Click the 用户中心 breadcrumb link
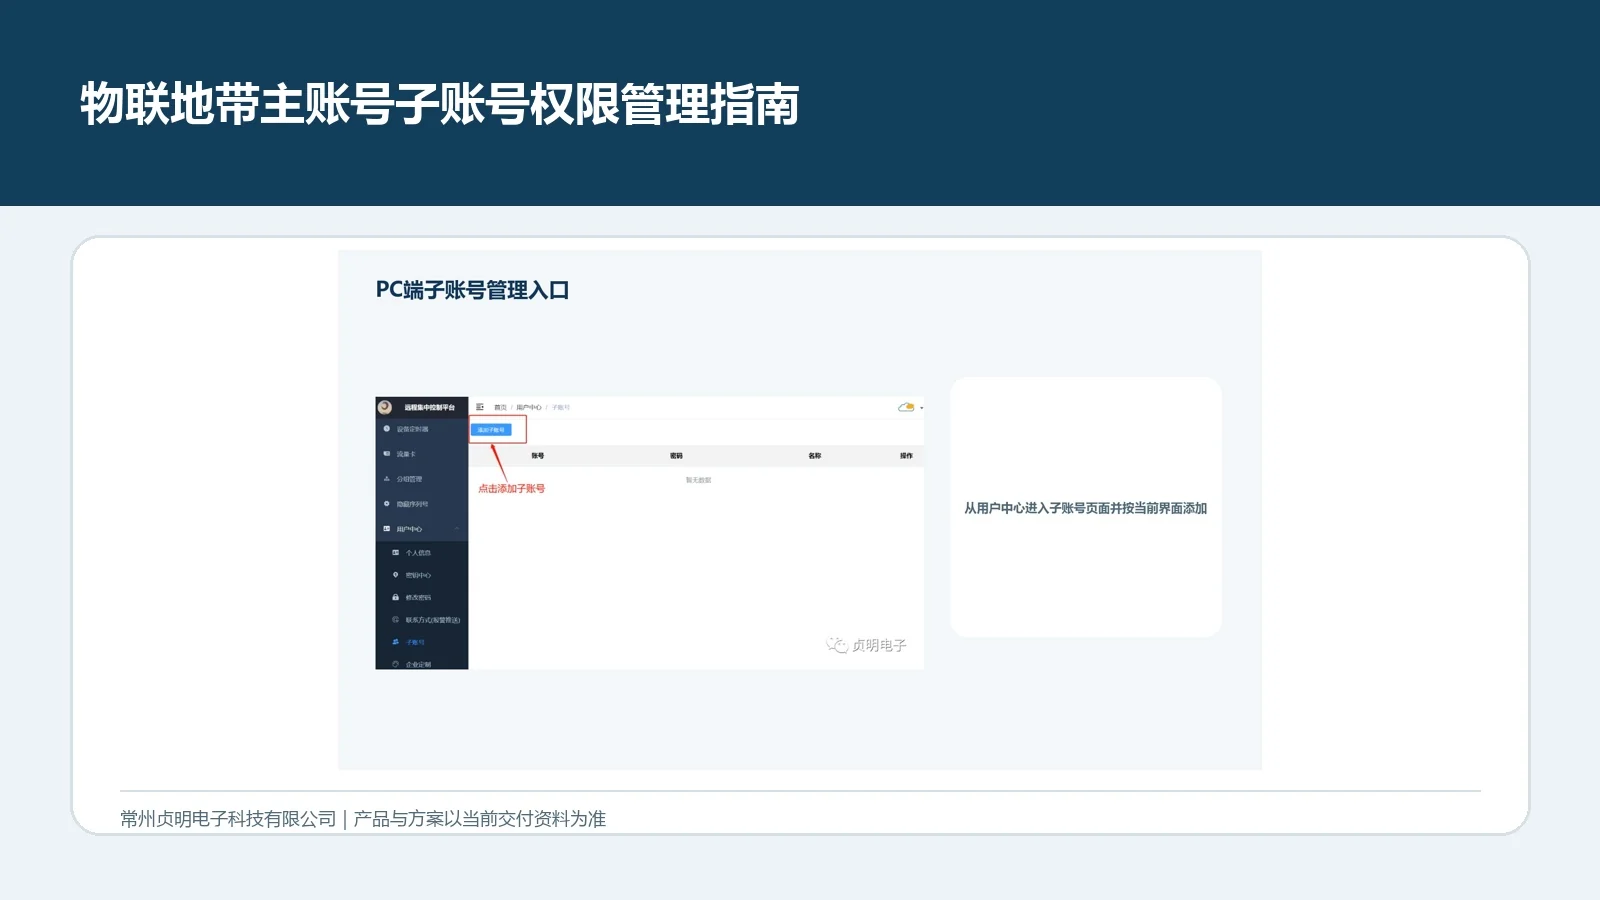This screenshot has width=1600, height=900. tap(529, 407)
